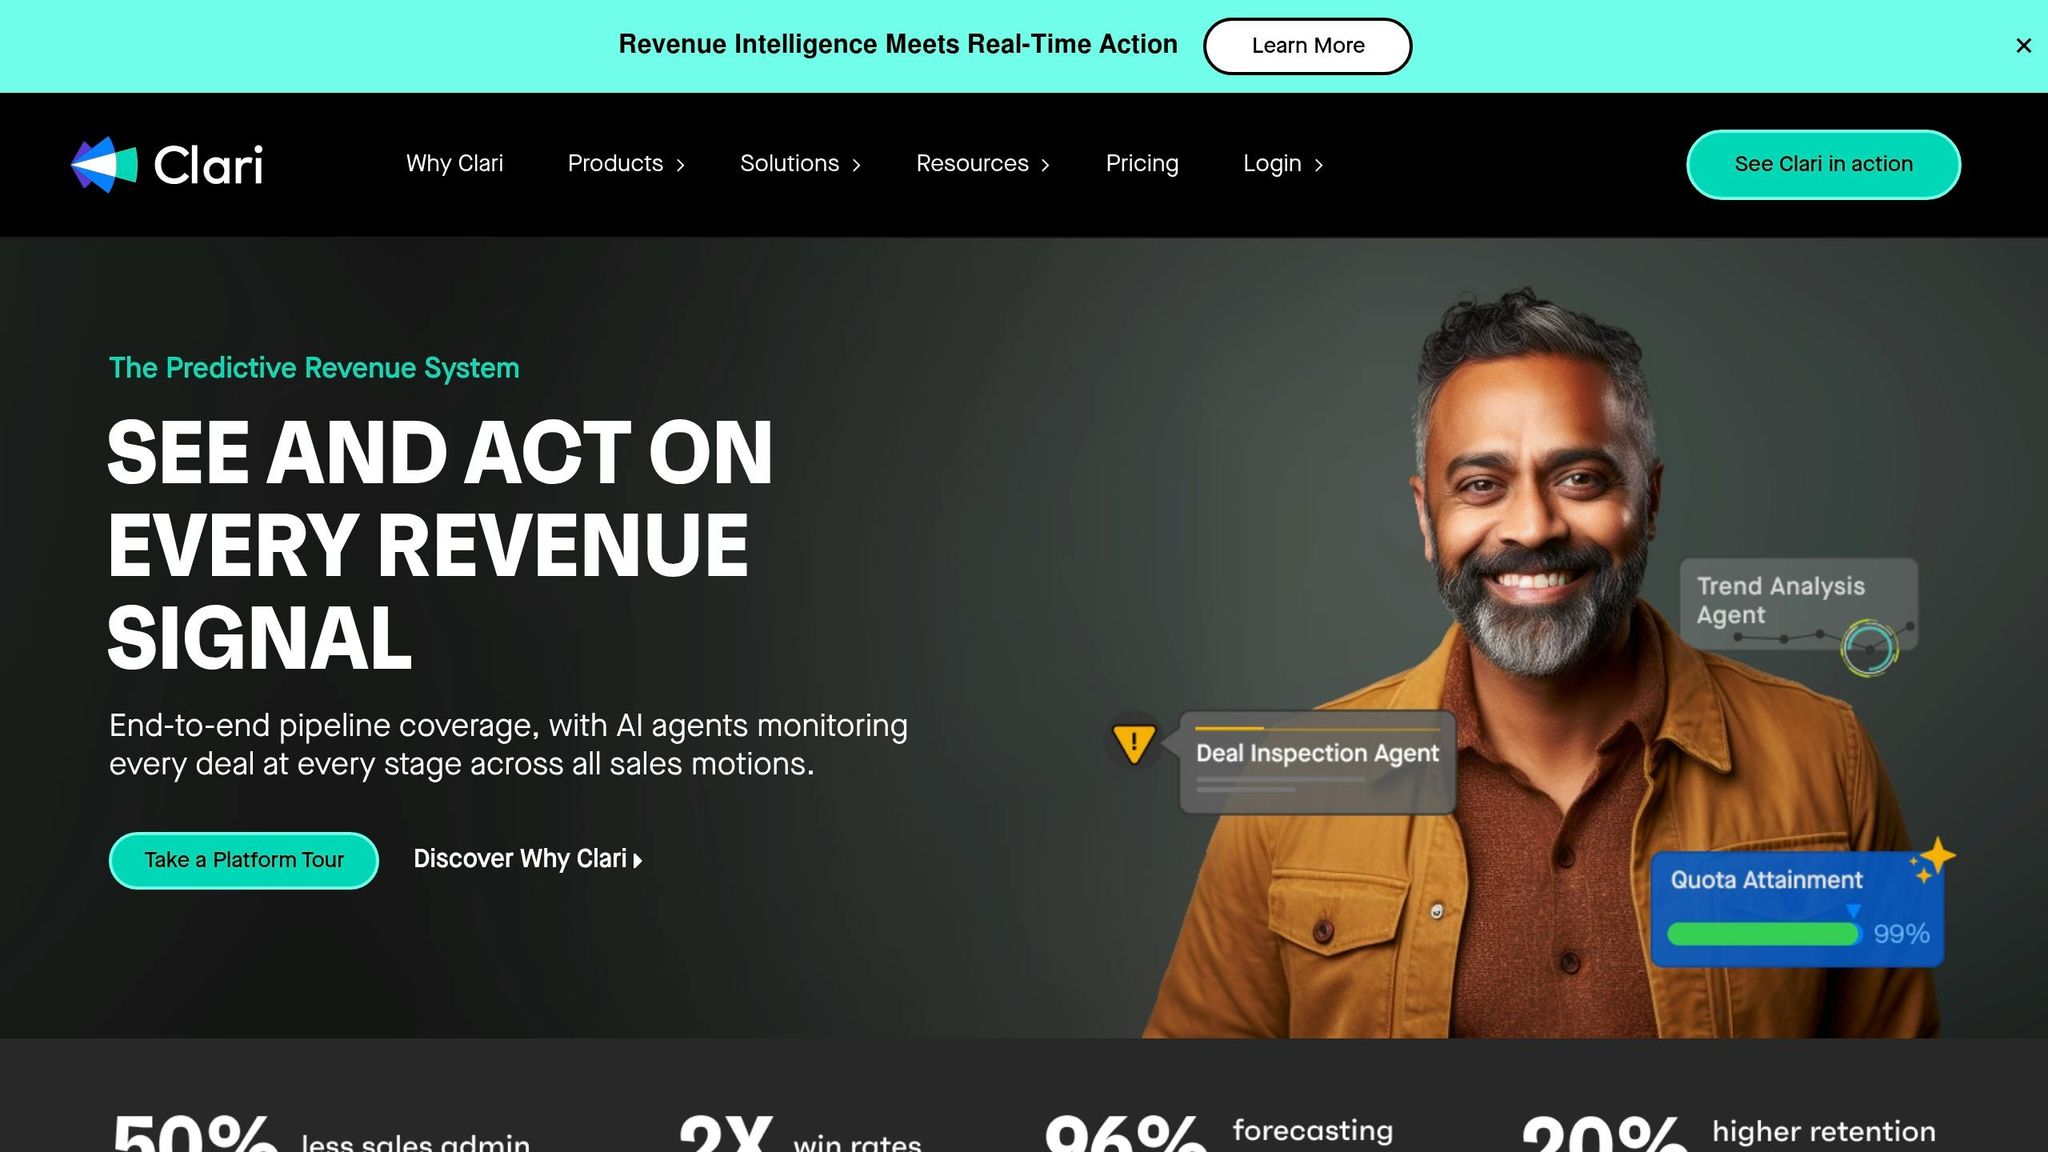Click the green Quota Attainment progress bar
This screenshot has width=2048, height=1152.
1763,934
